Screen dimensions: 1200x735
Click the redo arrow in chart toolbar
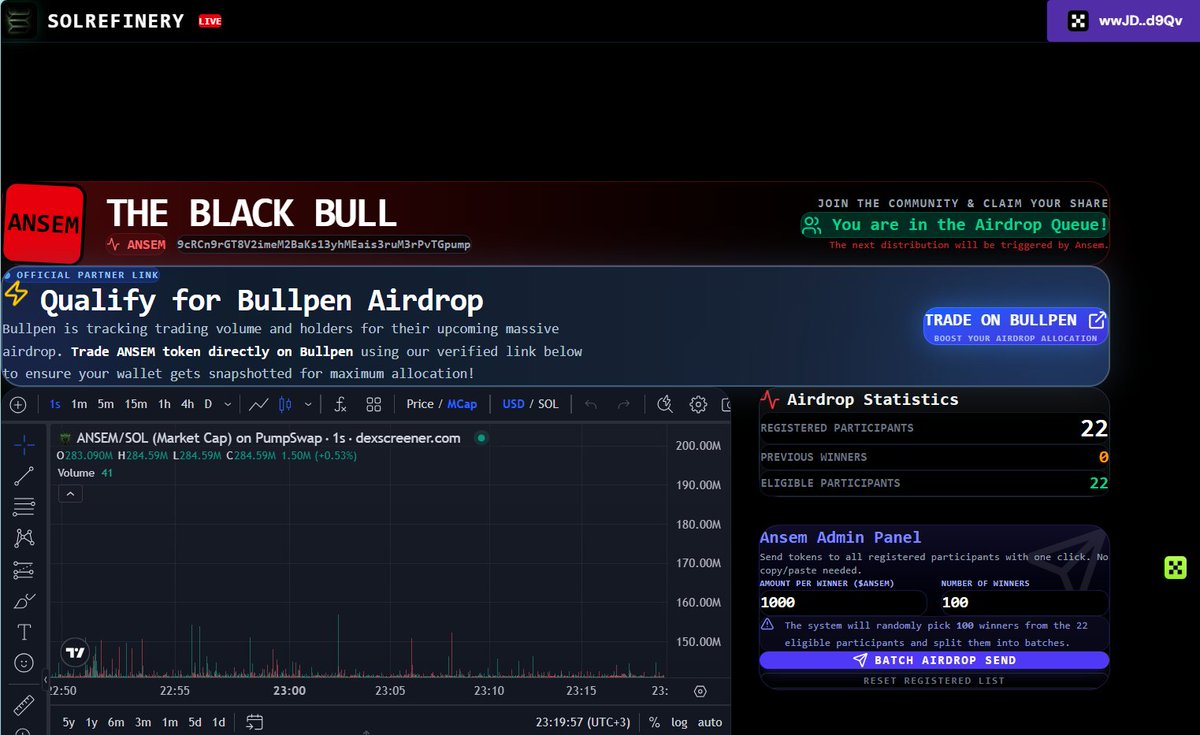point(624,404)
